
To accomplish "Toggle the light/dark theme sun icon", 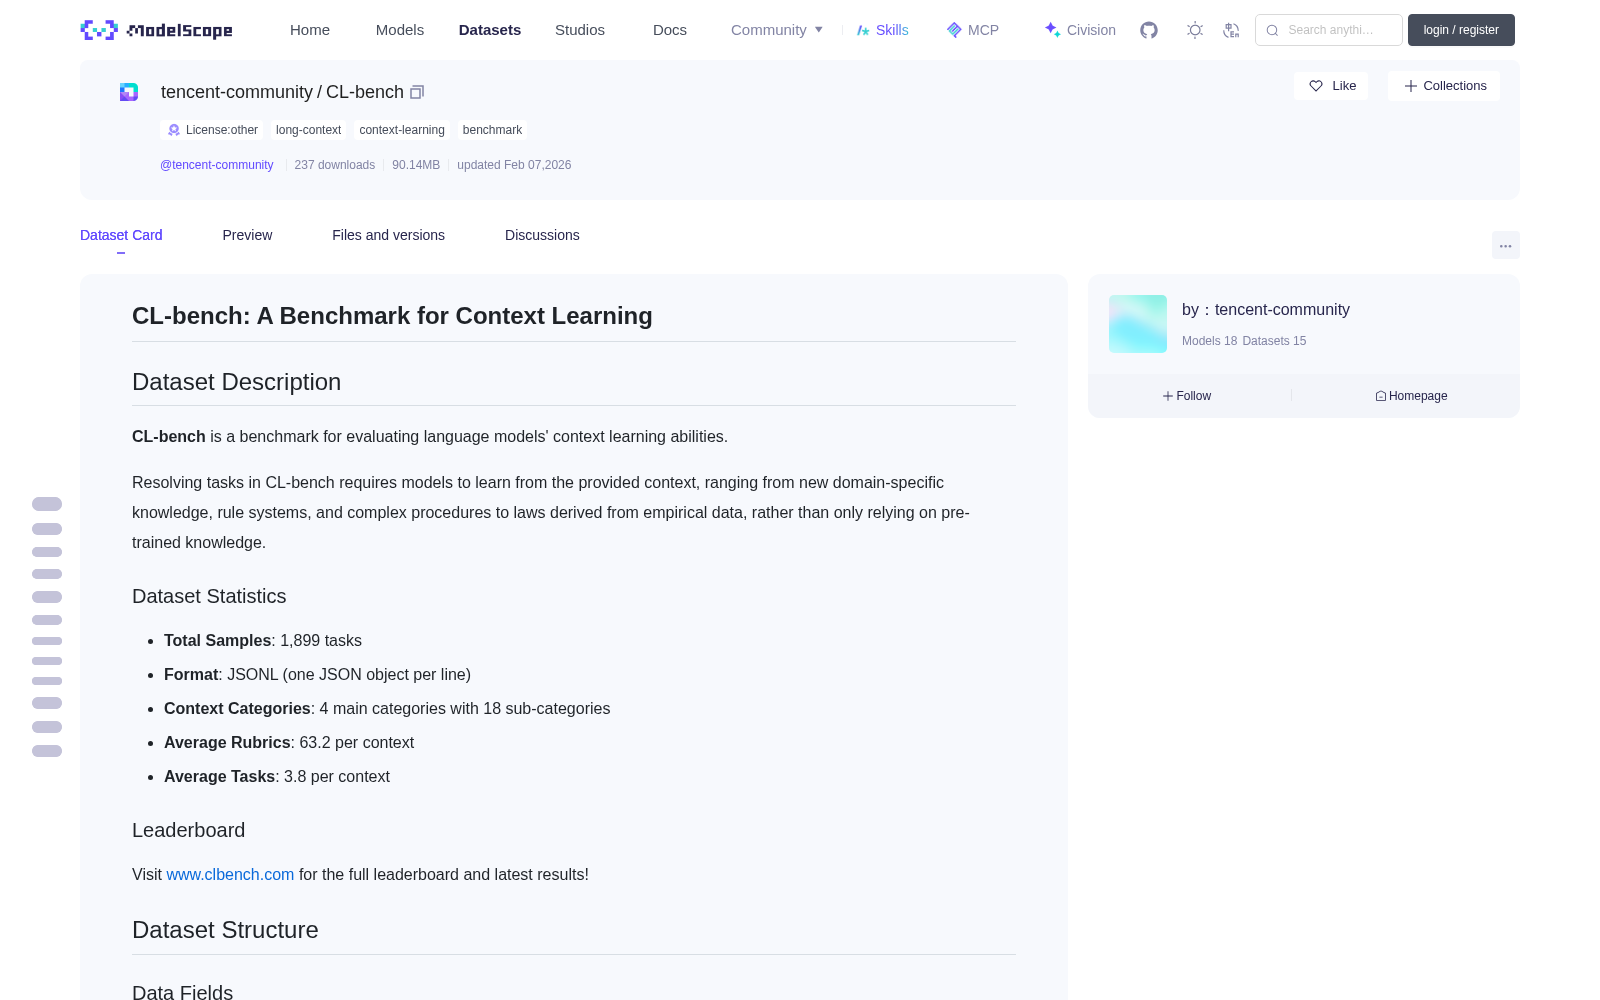I will (x=1195, y=30).
